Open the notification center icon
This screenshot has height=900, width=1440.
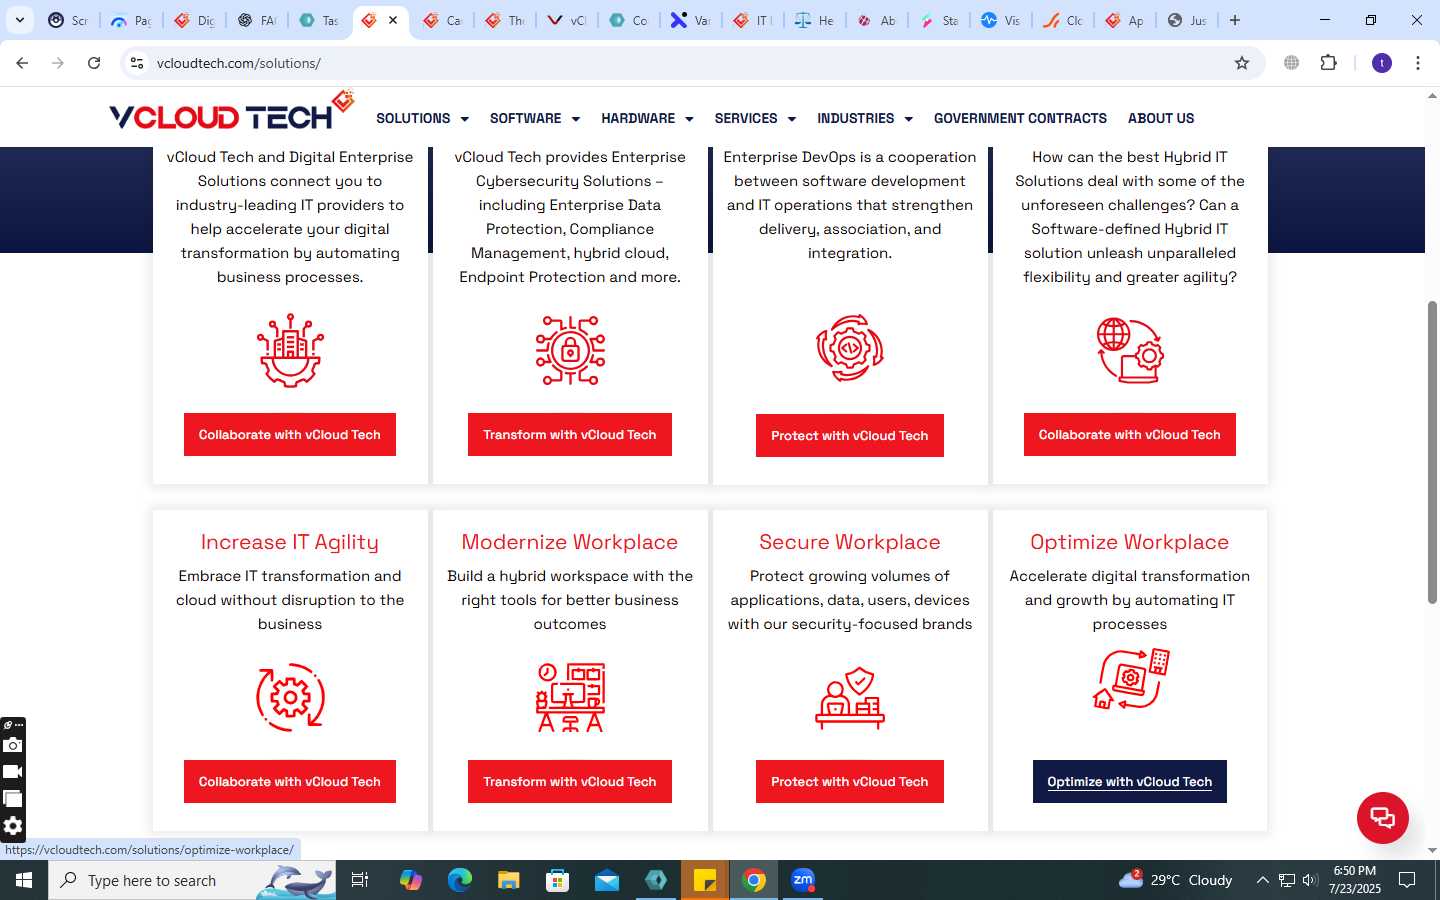[x=1407, y=880]
